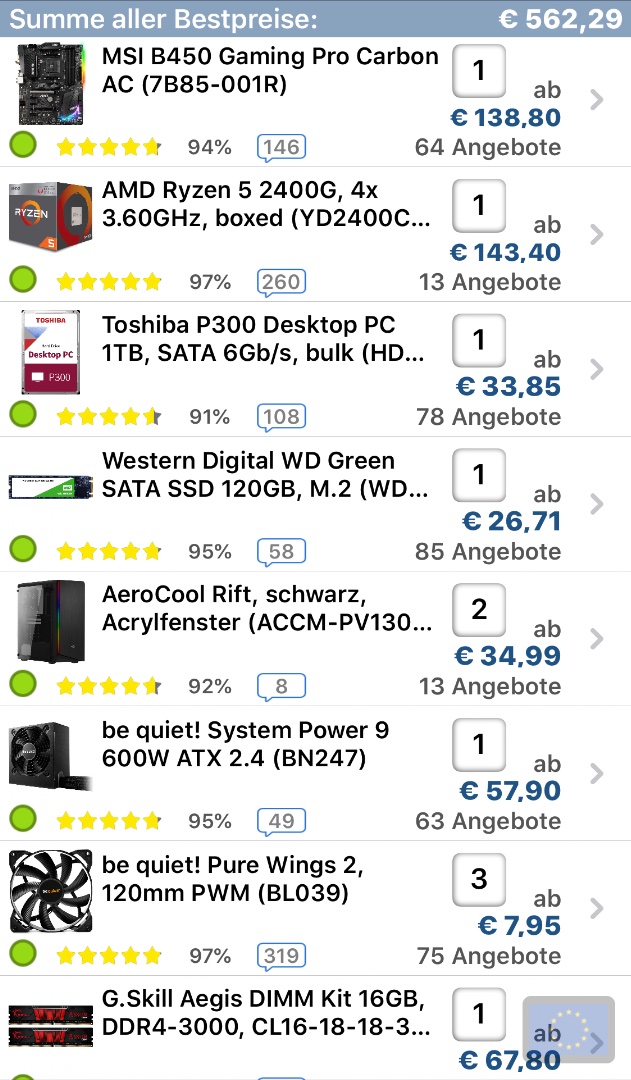
Task: Tap the star rating of be quiet! System Power 9
Action: point(109,821)
